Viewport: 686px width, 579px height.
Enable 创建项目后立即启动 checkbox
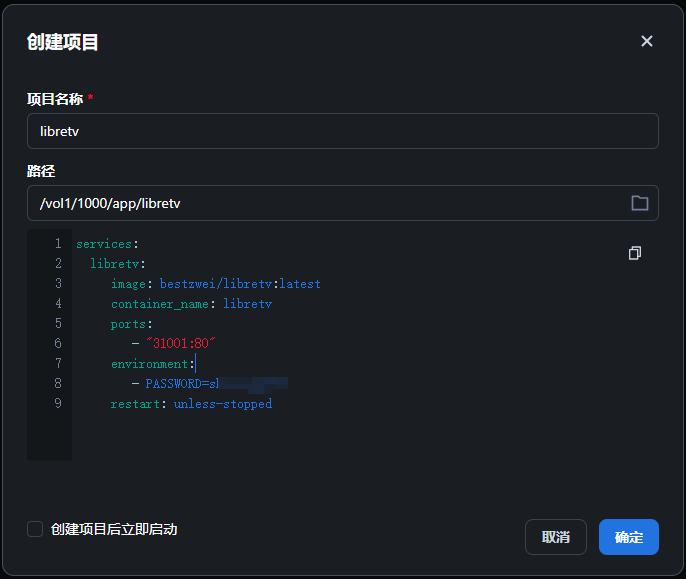35,529
